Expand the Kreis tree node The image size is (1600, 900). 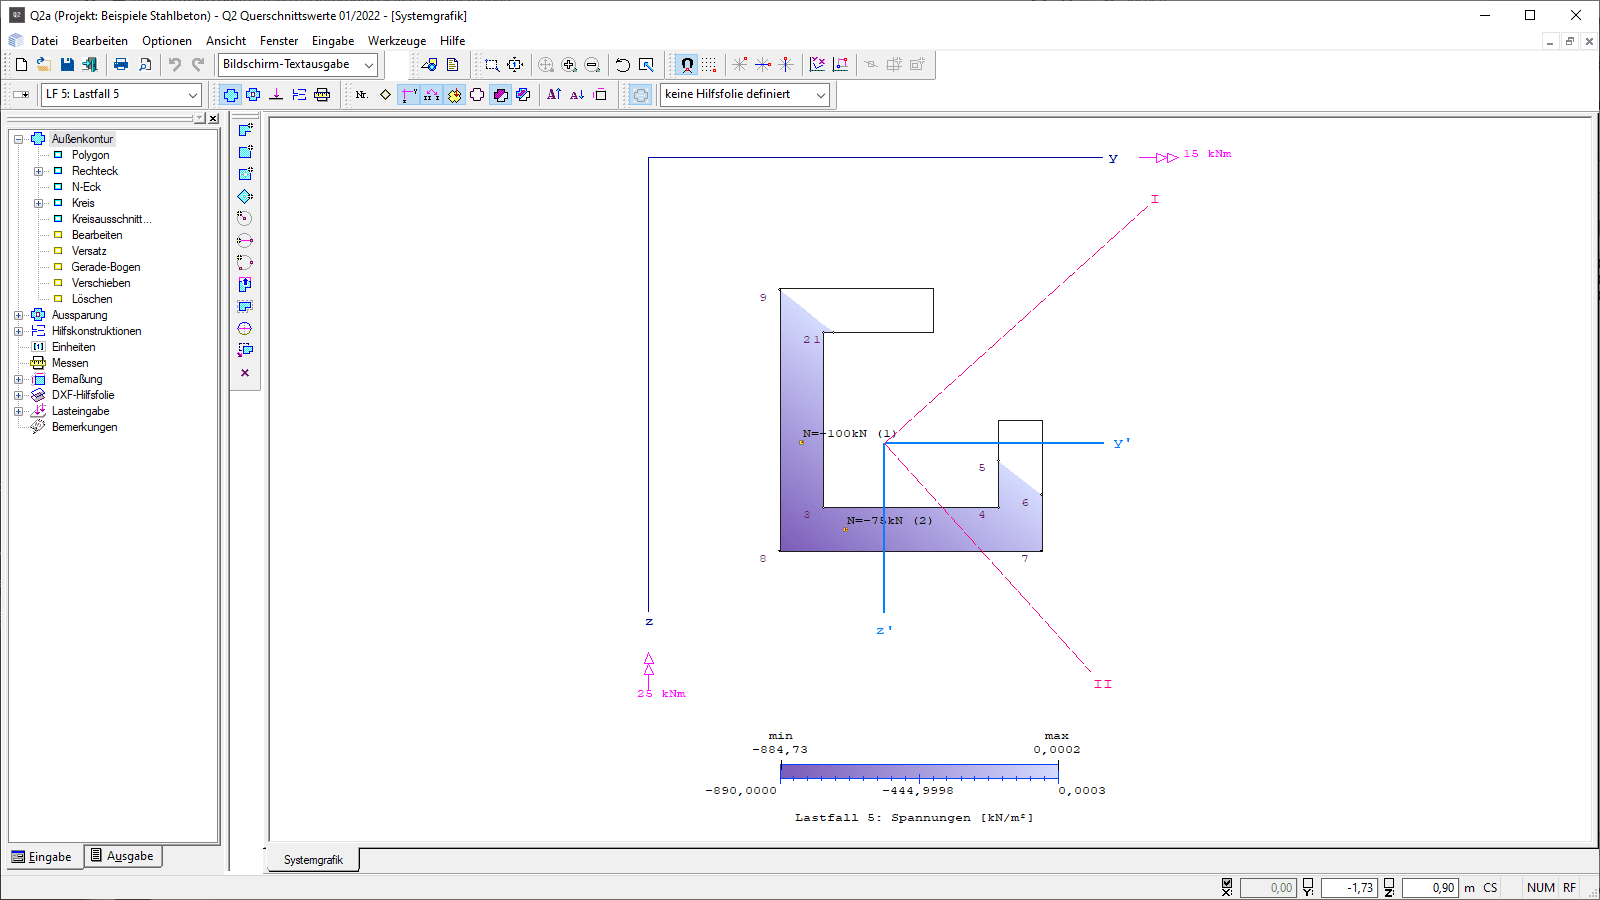pos(38,203)
